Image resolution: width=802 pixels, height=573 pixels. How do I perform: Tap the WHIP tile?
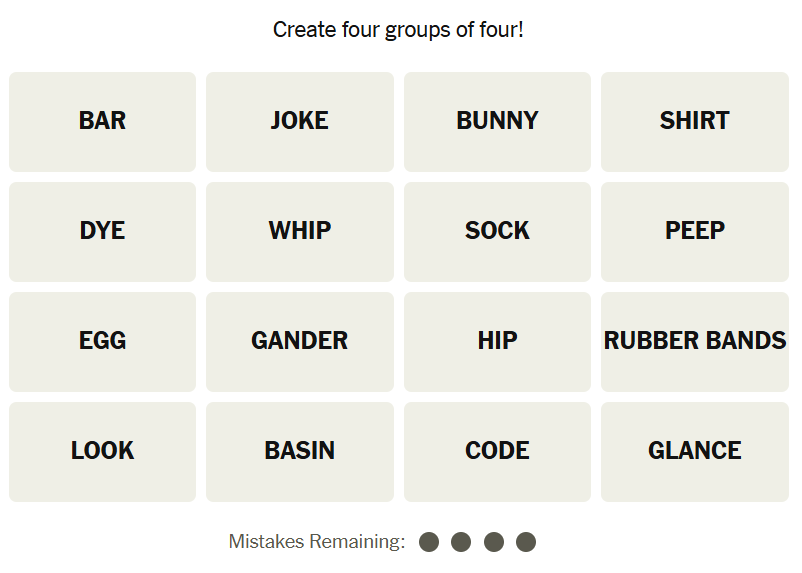(x=299, y=231)
